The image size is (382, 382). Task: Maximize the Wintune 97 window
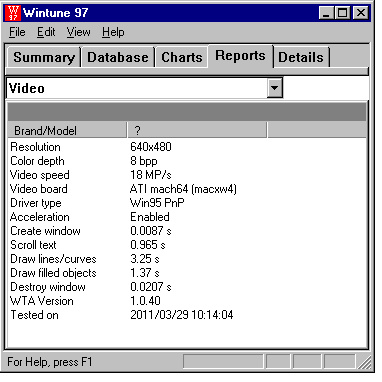pos(343,13)
